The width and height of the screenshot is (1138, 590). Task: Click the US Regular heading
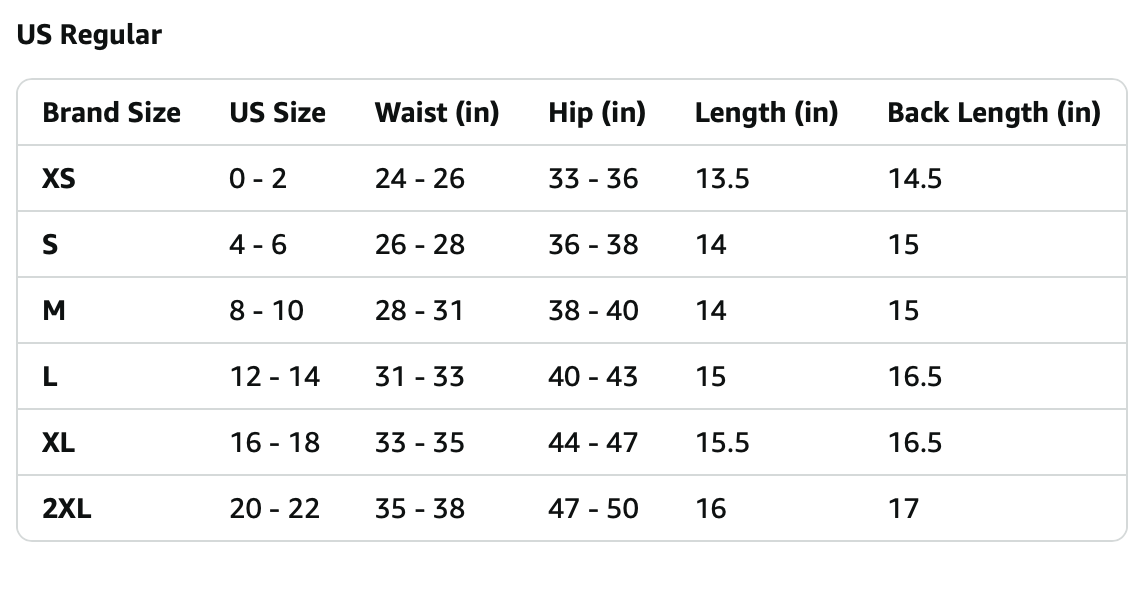pos(89,35)
